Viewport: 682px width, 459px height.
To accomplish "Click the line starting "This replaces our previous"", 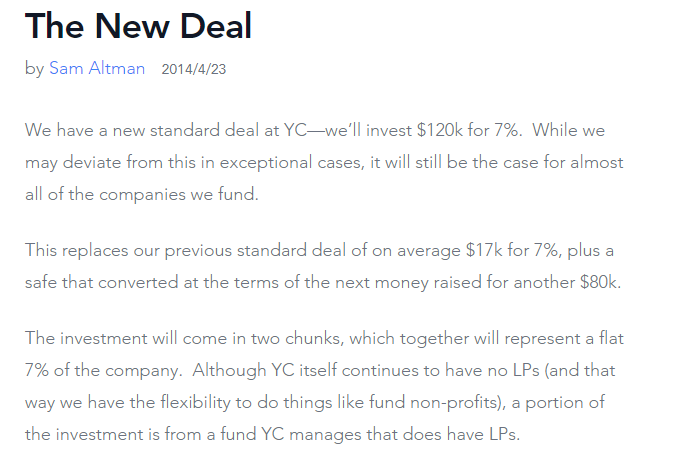I will pos(319,251).
